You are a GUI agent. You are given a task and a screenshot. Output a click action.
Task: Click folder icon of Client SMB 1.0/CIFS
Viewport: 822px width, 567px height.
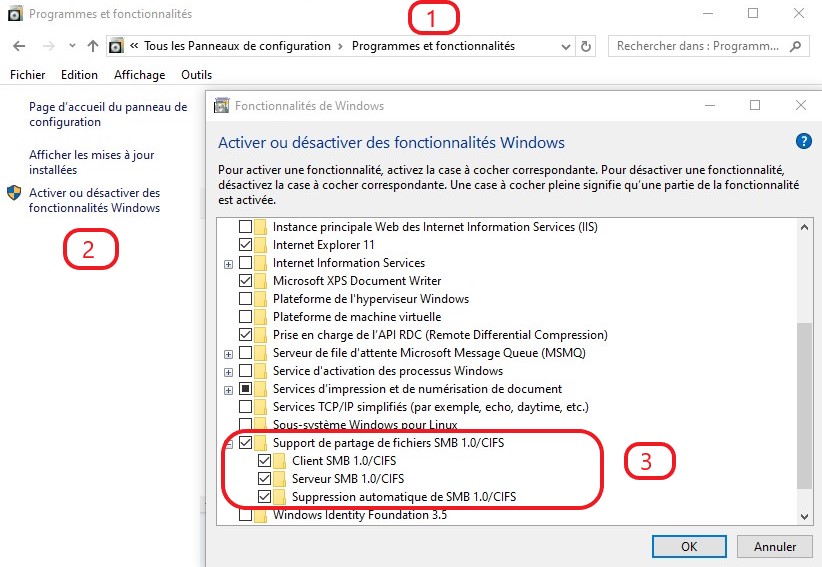tap(279, 461)
